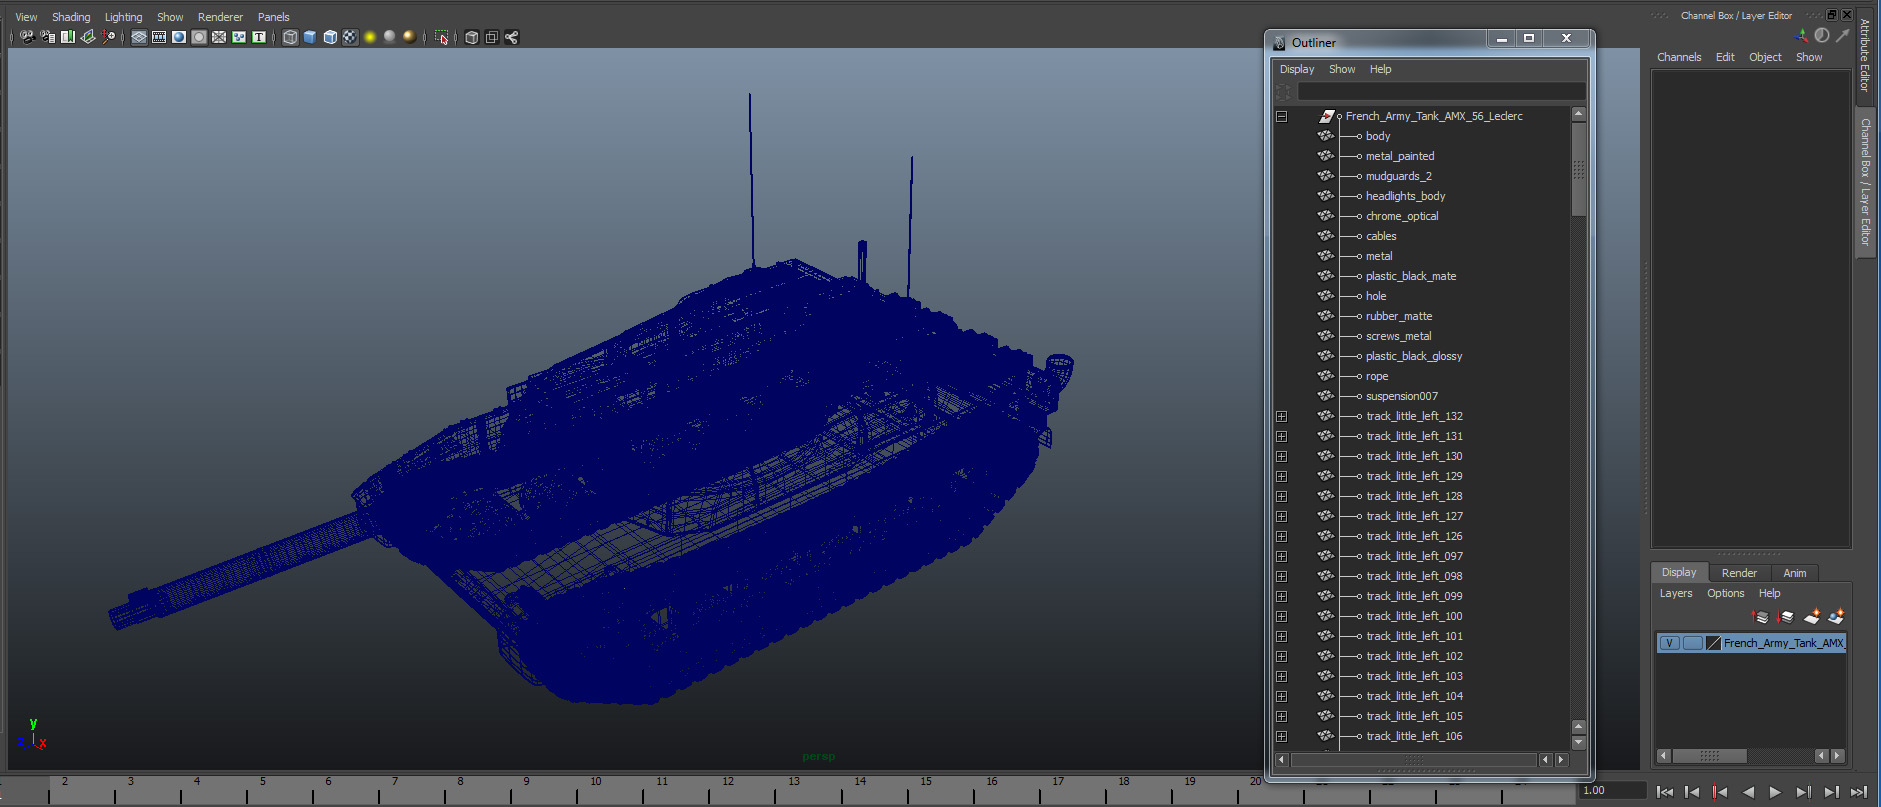Viewport: 1881px width, 807px height.
Task: Click the Outliner vertical scrollbar thumb
Action: [1579, 170]
